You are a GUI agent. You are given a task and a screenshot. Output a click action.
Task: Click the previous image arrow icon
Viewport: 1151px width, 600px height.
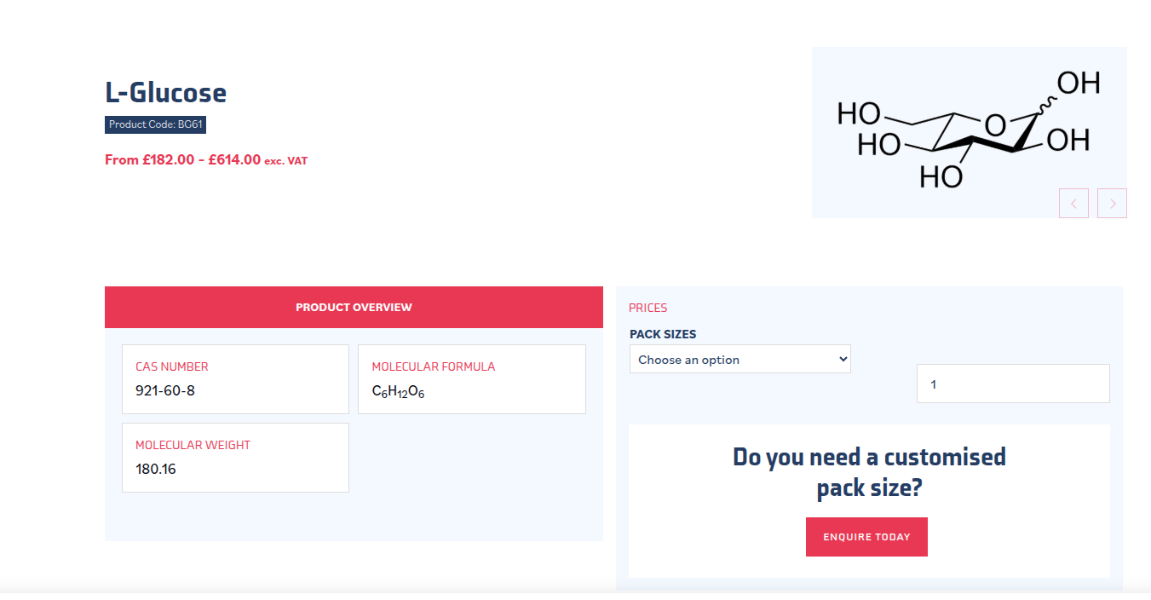coord(1073,203)
